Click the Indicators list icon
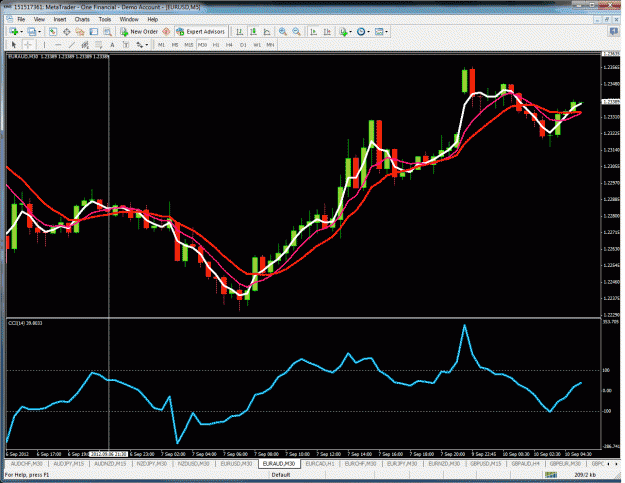The width and height of the screenshot is (625, 483). tap(343, 31)
